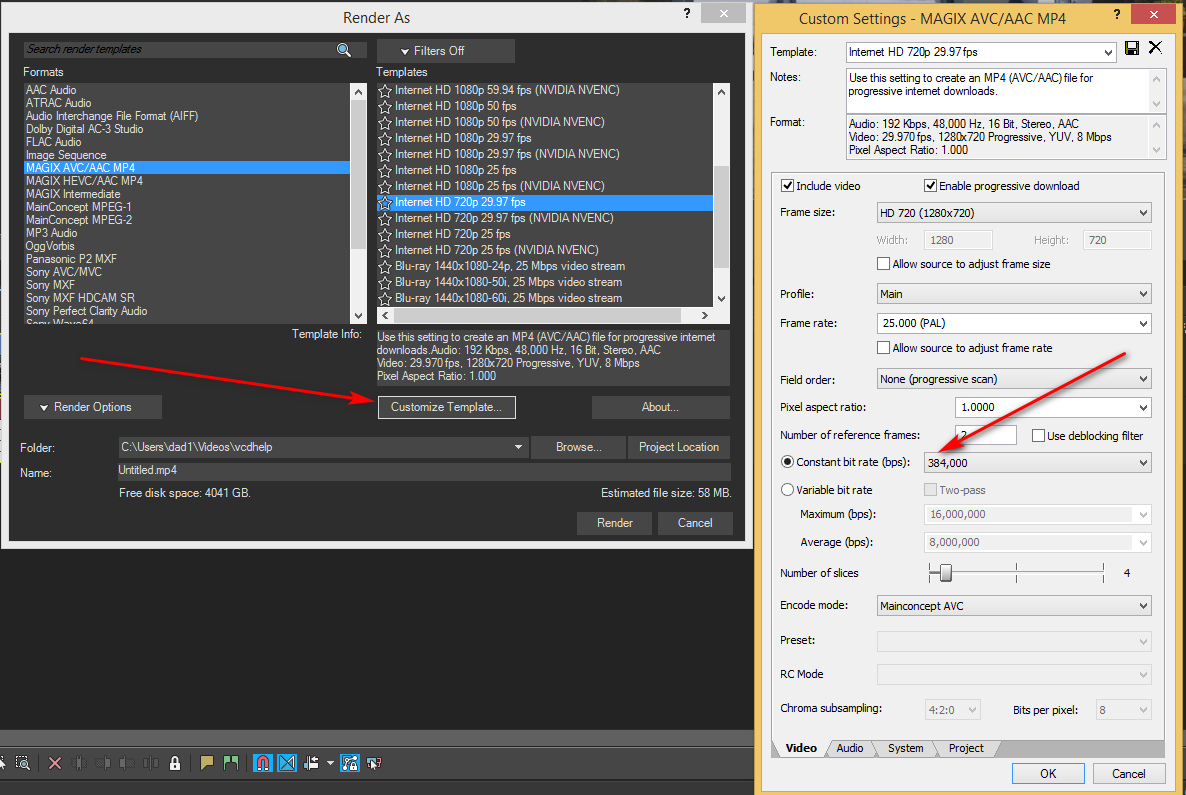
Task: Open the Folder path dropdown
Action: (518, 447)
